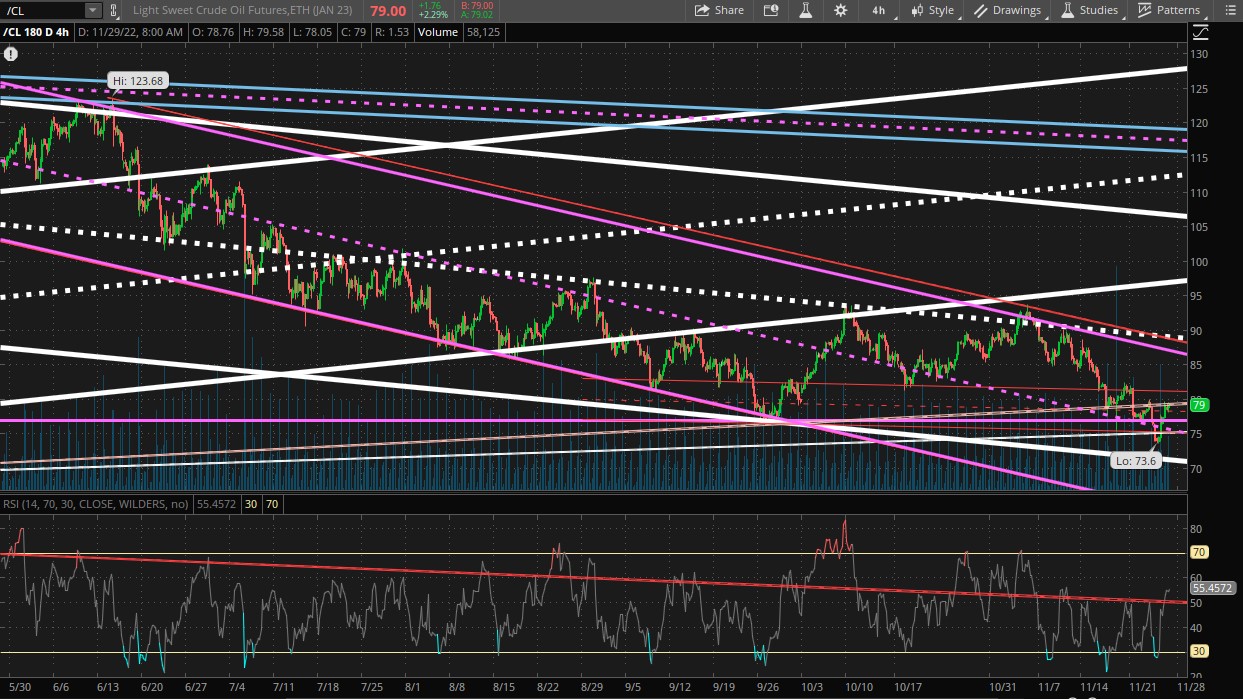
Task: Expand the /CL symbol dropdown arrow
Action: click(x=92, y=10)
